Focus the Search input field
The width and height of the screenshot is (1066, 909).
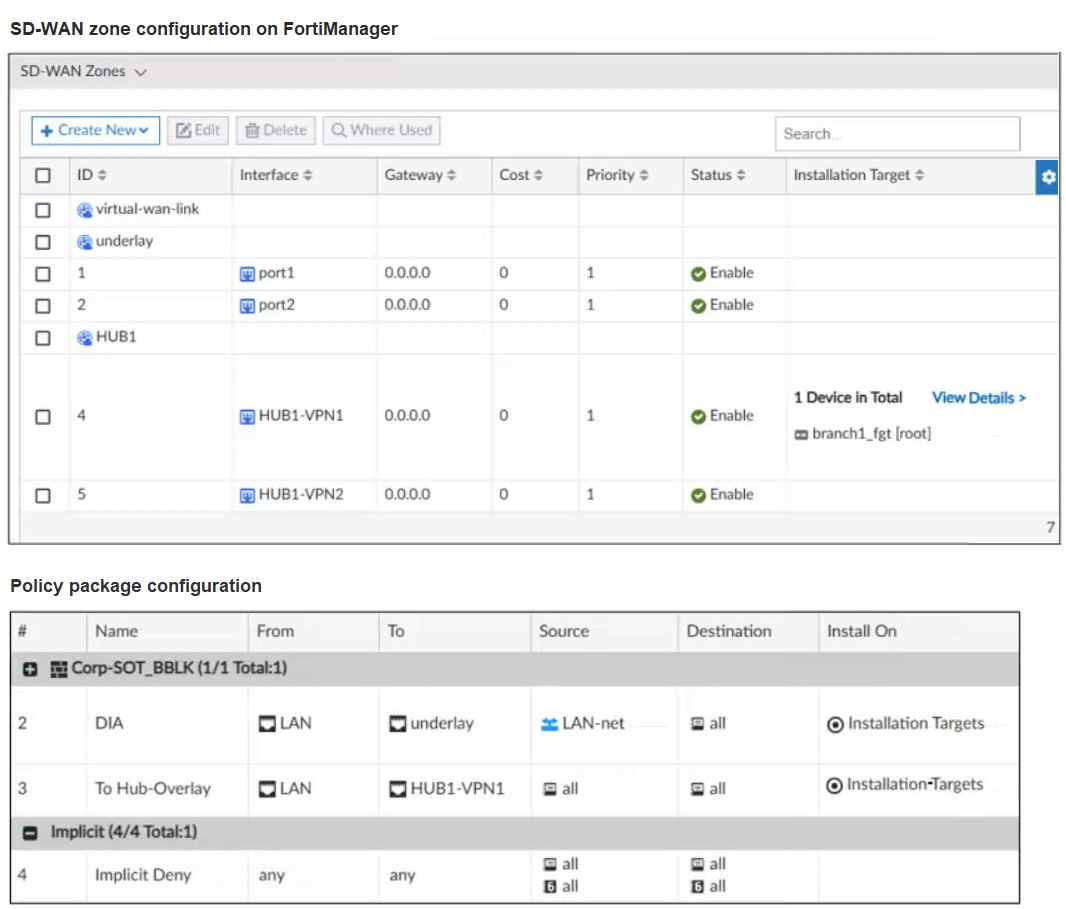[897, 134]
